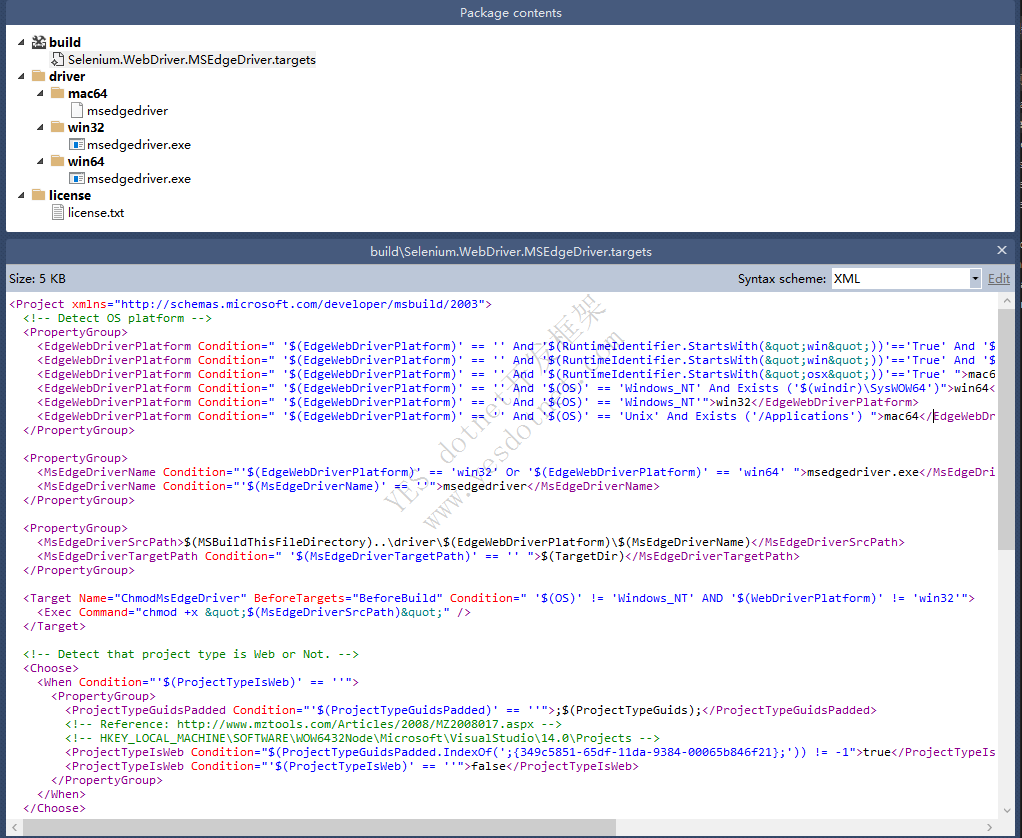Click the '<Choose>' opening tag
This screenshot has width=1022, height=838.
[51, 668]
